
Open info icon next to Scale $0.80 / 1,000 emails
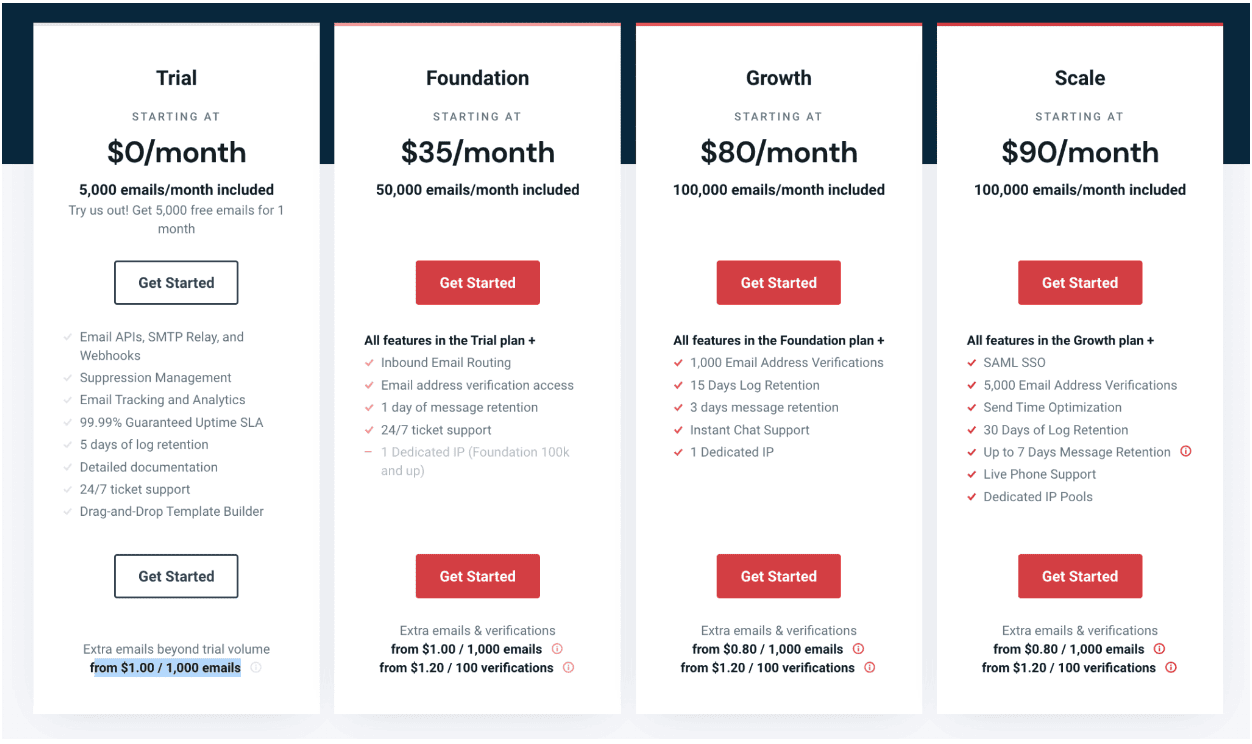[x=1159, y=649]
